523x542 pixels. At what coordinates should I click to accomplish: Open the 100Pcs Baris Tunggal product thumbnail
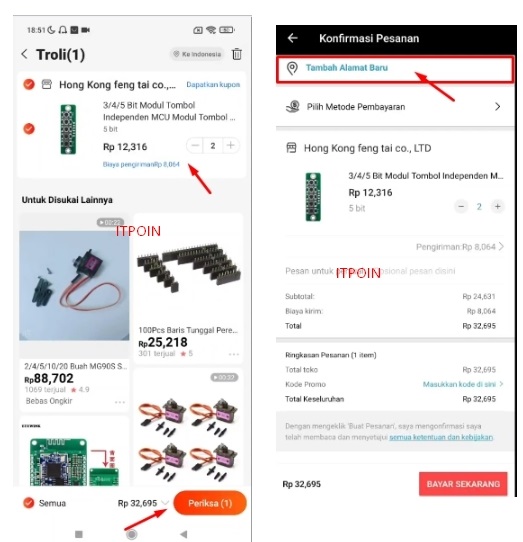pyautogui.click(x=188, y=270)
